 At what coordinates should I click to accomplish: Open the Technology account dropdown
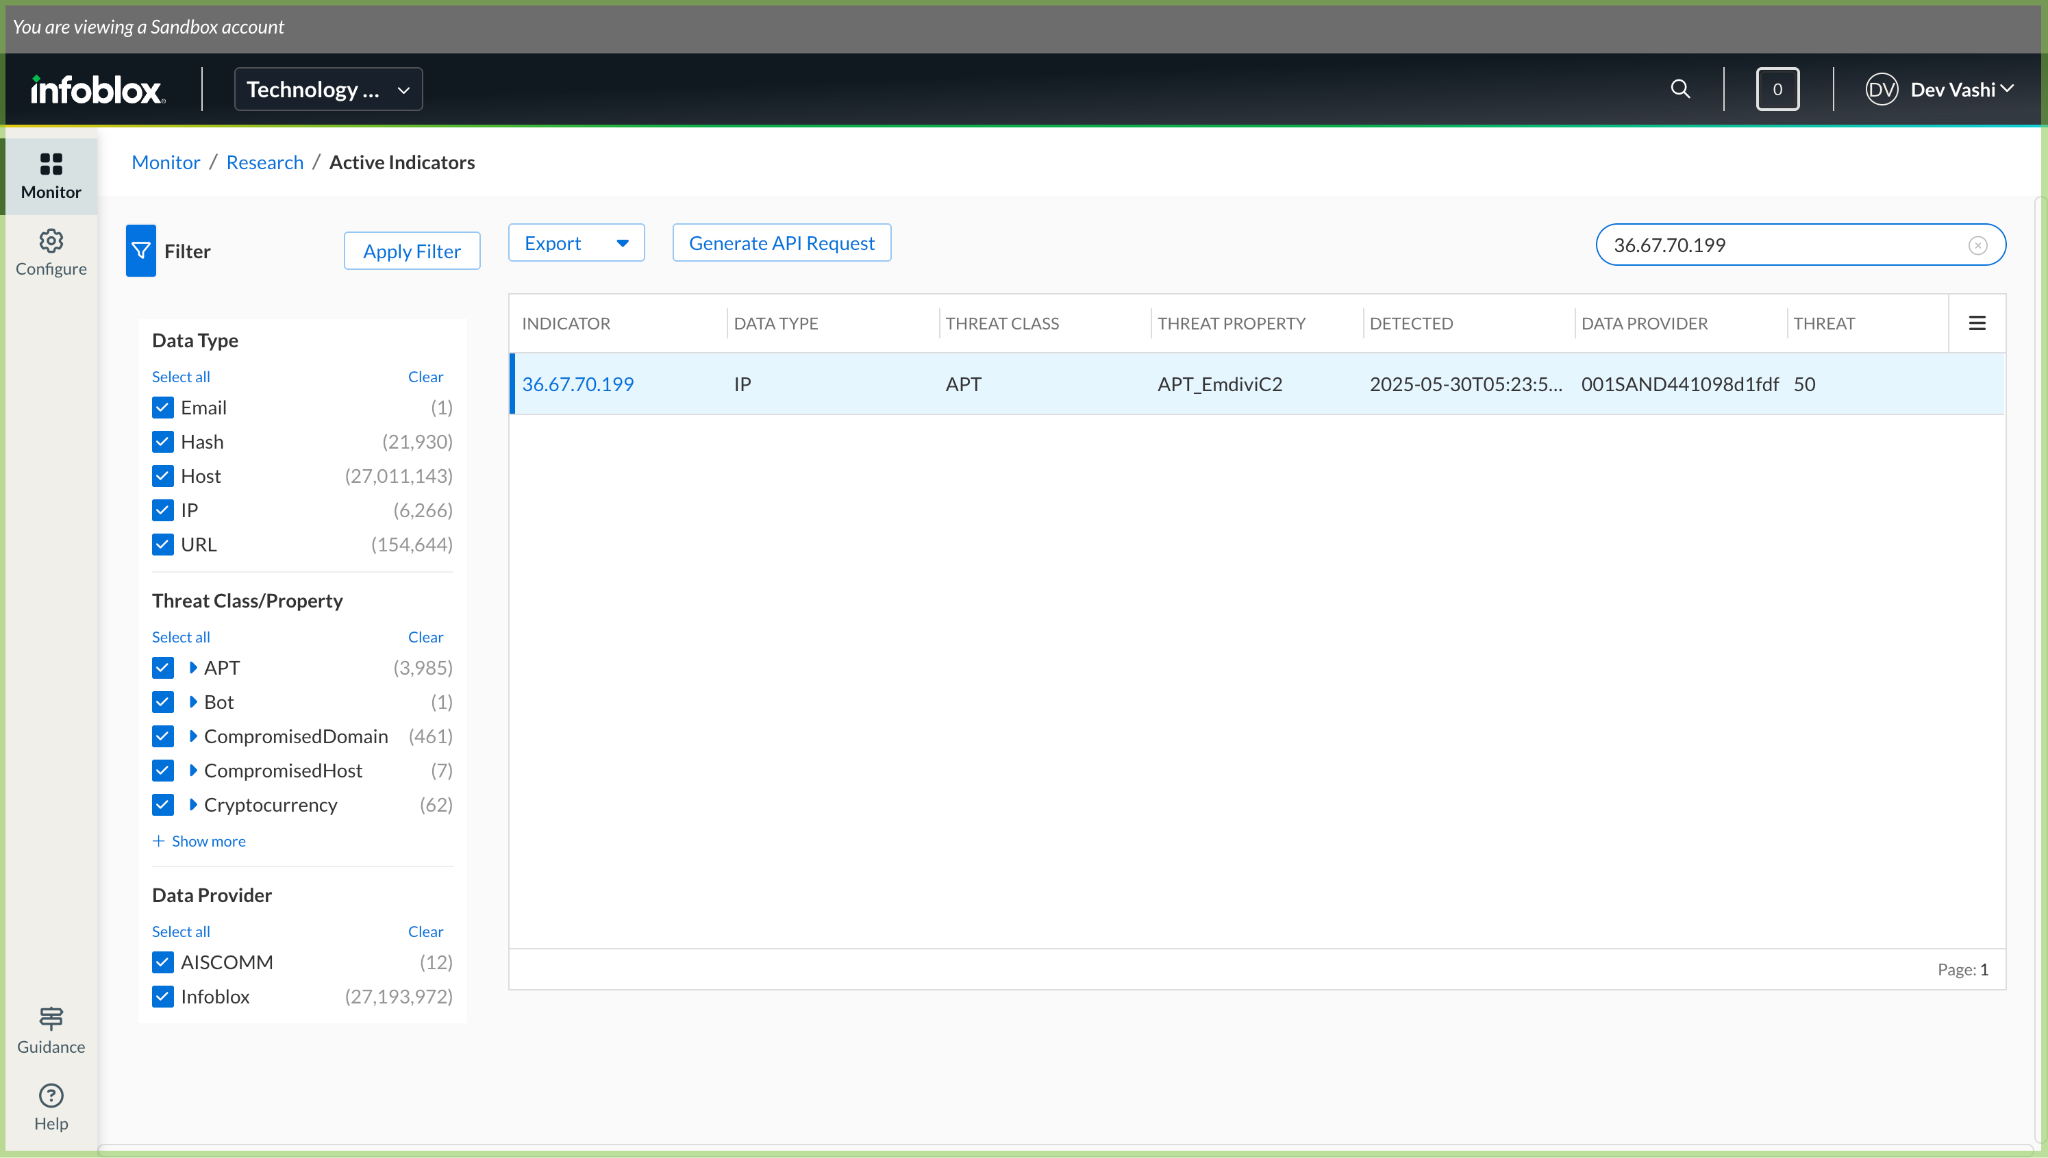point(328,89)
